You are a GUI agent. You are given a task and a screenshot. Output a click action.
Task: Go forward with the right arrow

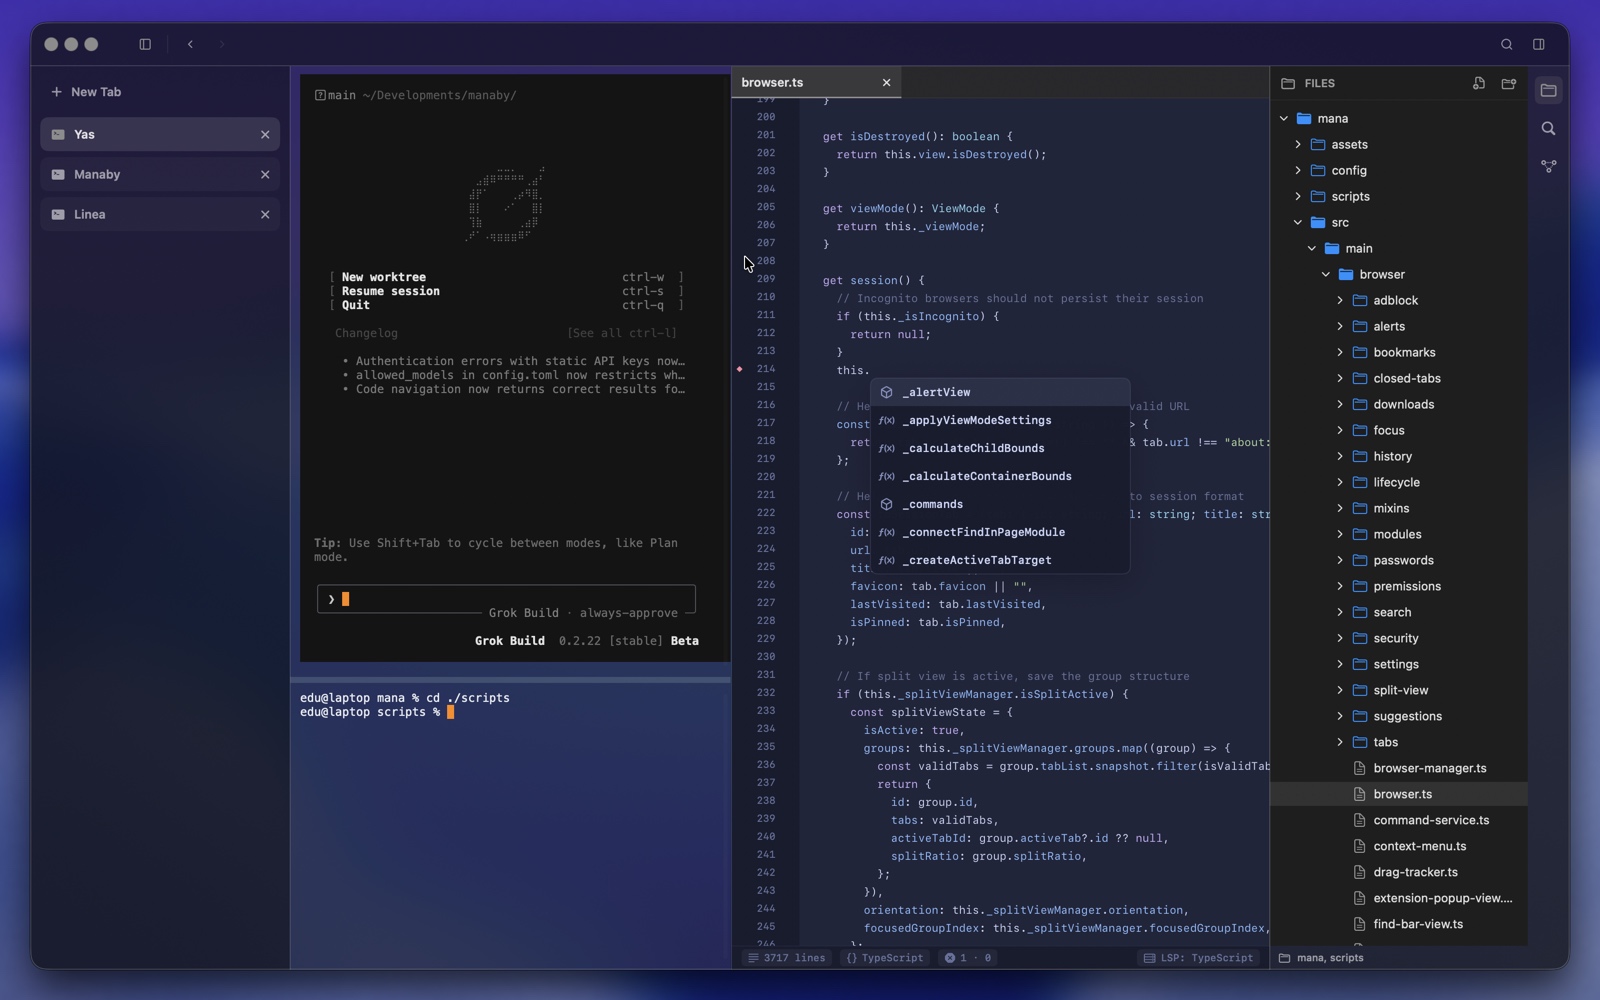click(x=222, y=44)
